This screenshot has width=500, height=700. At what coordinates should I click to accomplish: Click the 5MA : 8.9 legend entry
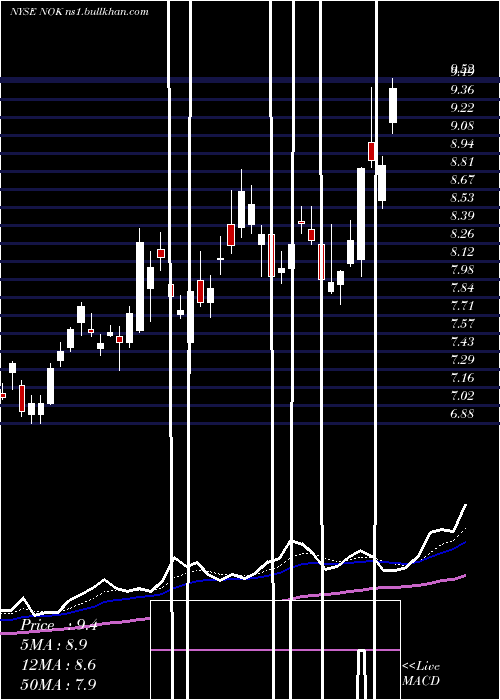coord(54,645)
